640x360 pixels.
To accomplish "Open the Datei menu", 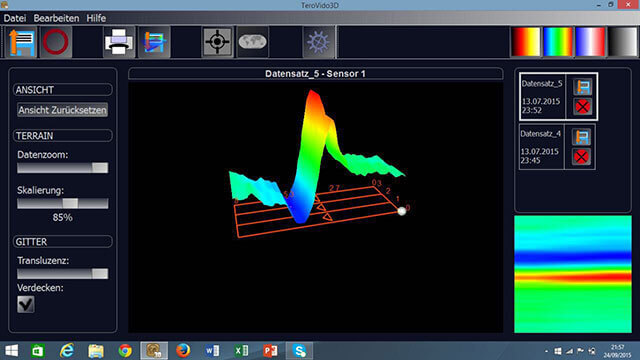I will click(x=15, y=18).
